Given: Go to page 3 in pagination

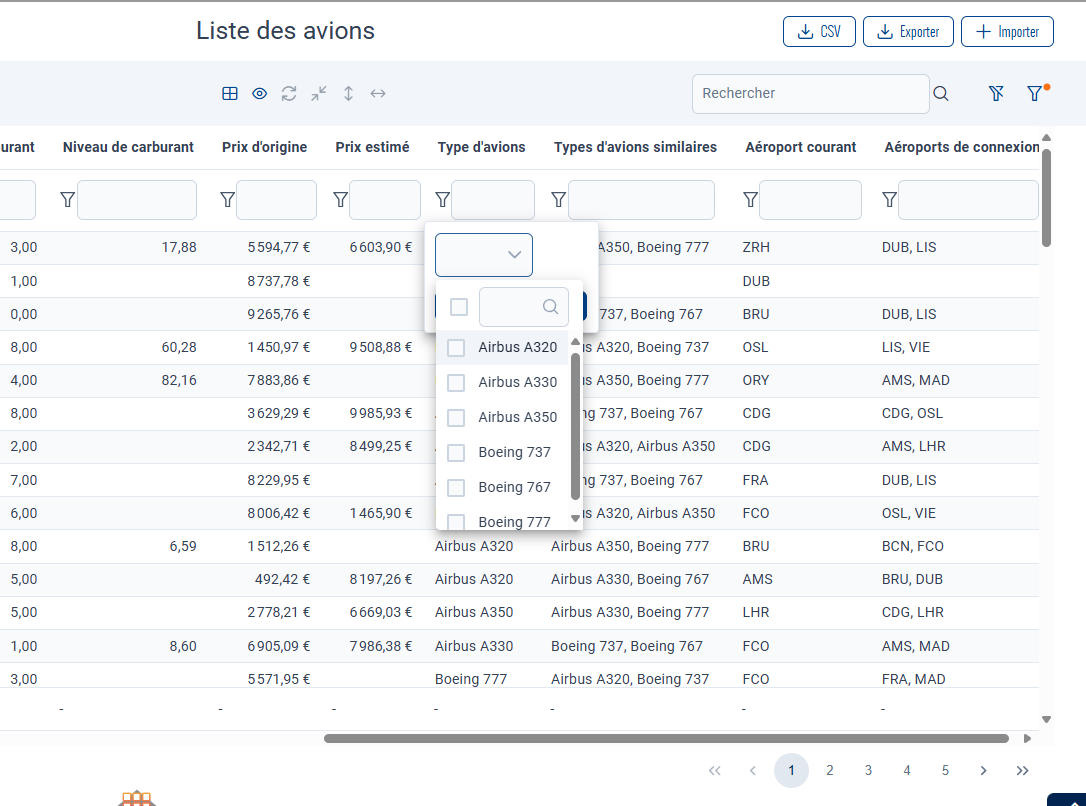Looking at the screenshot, I should tap(868, 771).
